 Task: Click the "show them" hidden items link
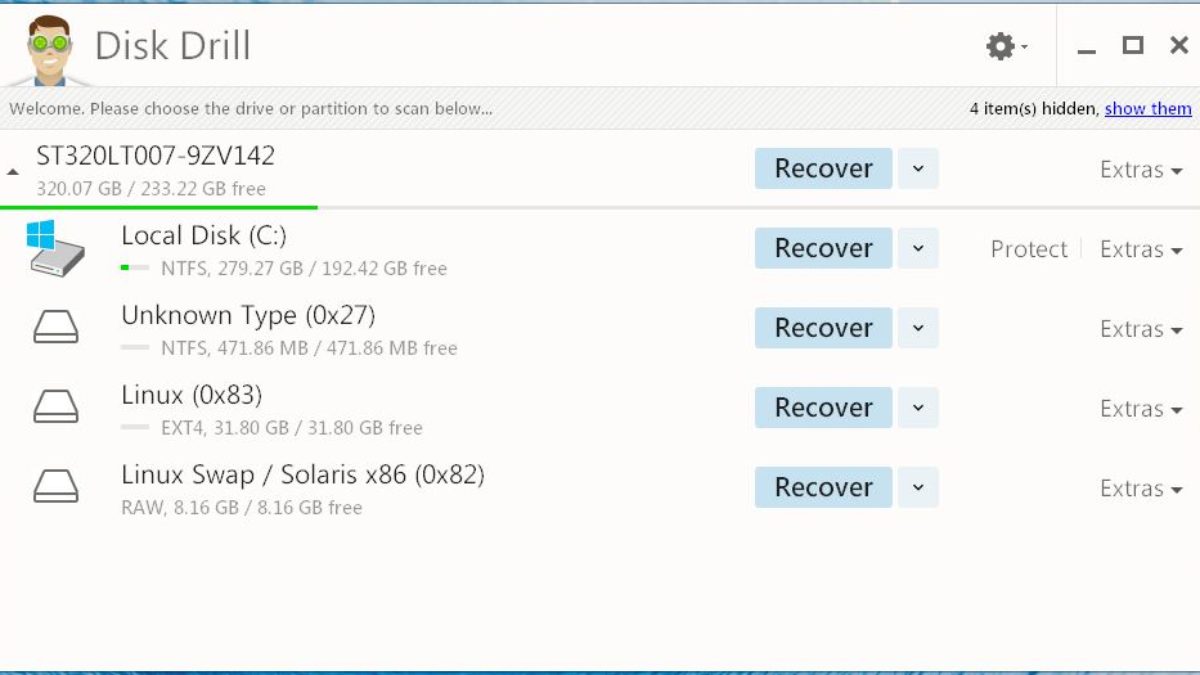[1148, 109]
